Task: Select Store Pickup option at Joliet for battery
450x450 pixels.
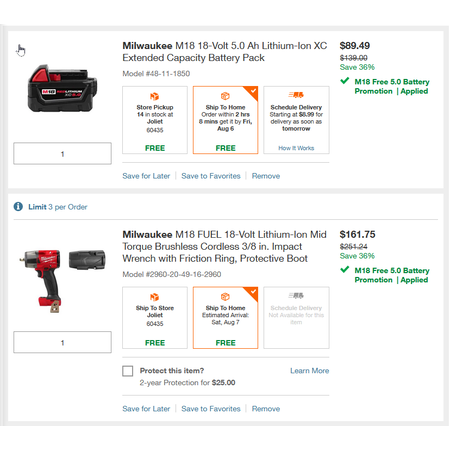Action: point(155,120)
